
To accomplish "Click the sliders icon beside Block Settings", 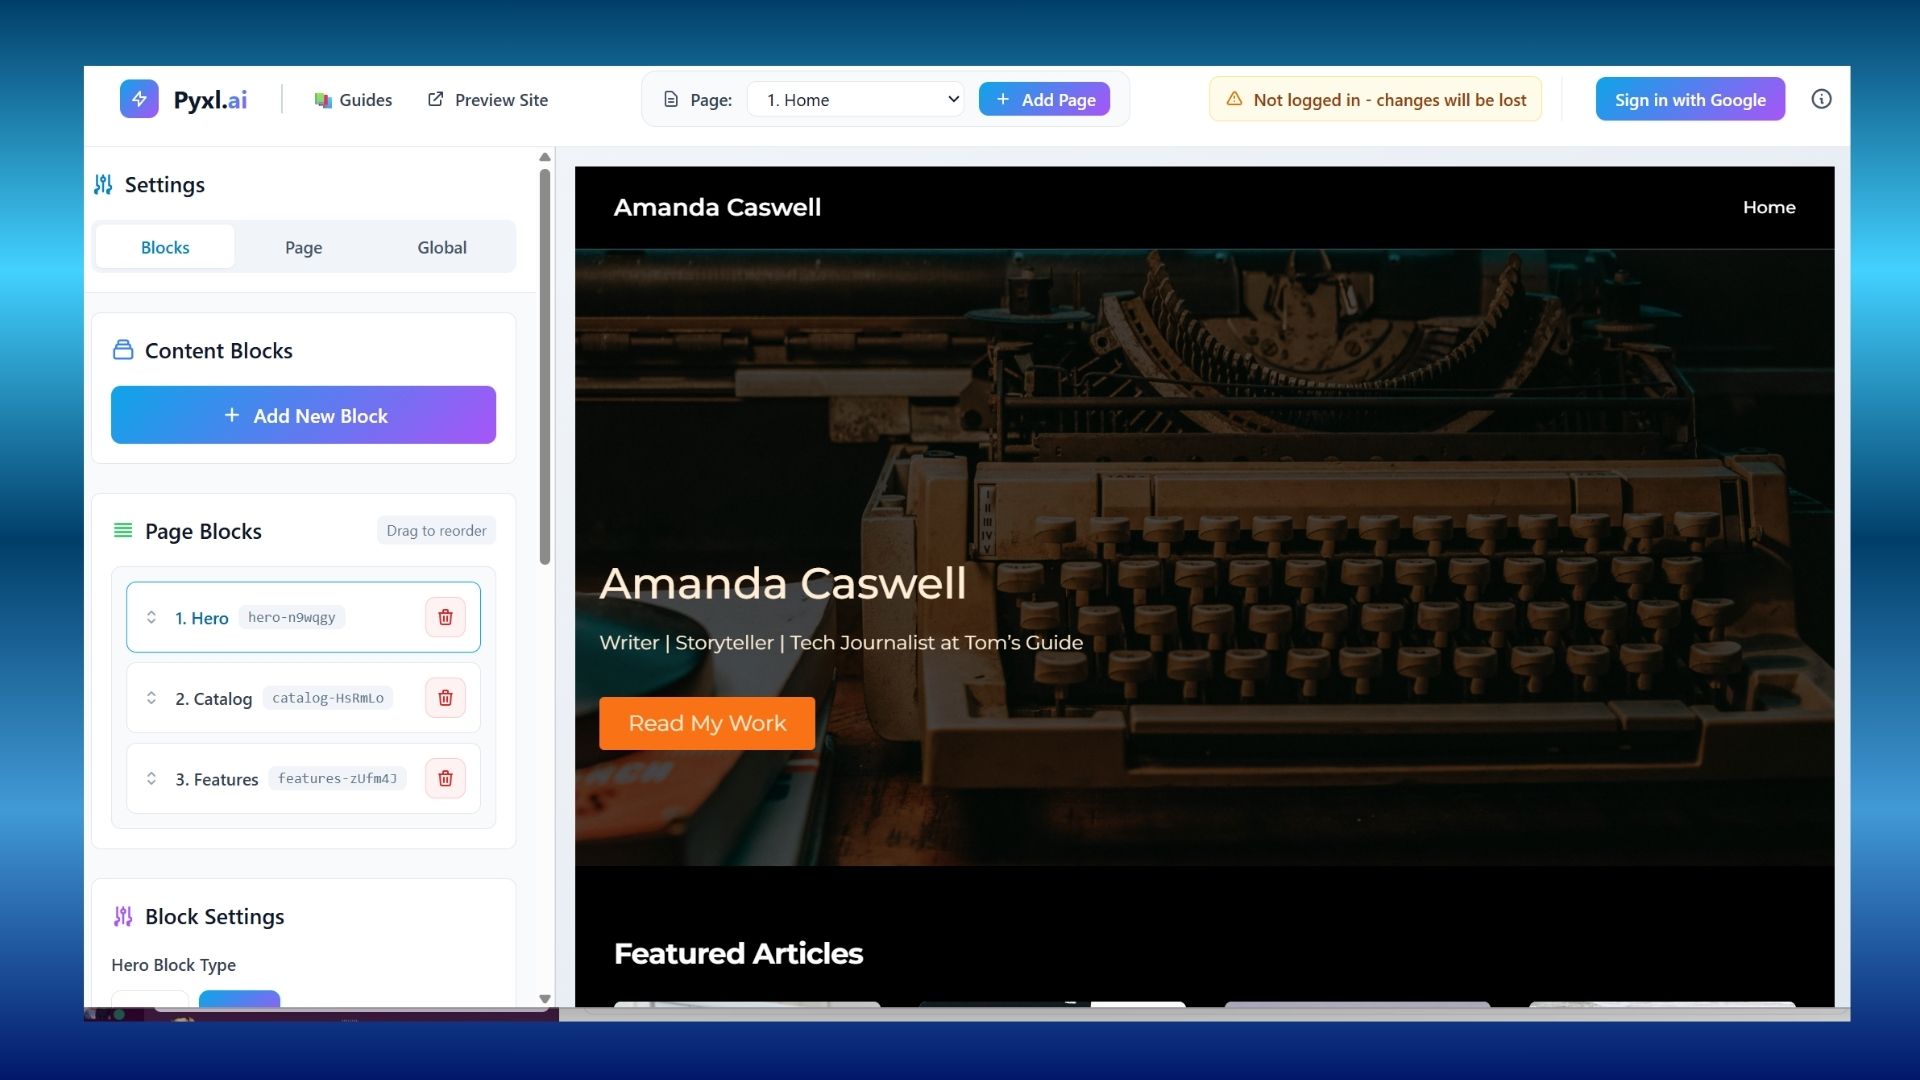I will (x=123, y=916).
